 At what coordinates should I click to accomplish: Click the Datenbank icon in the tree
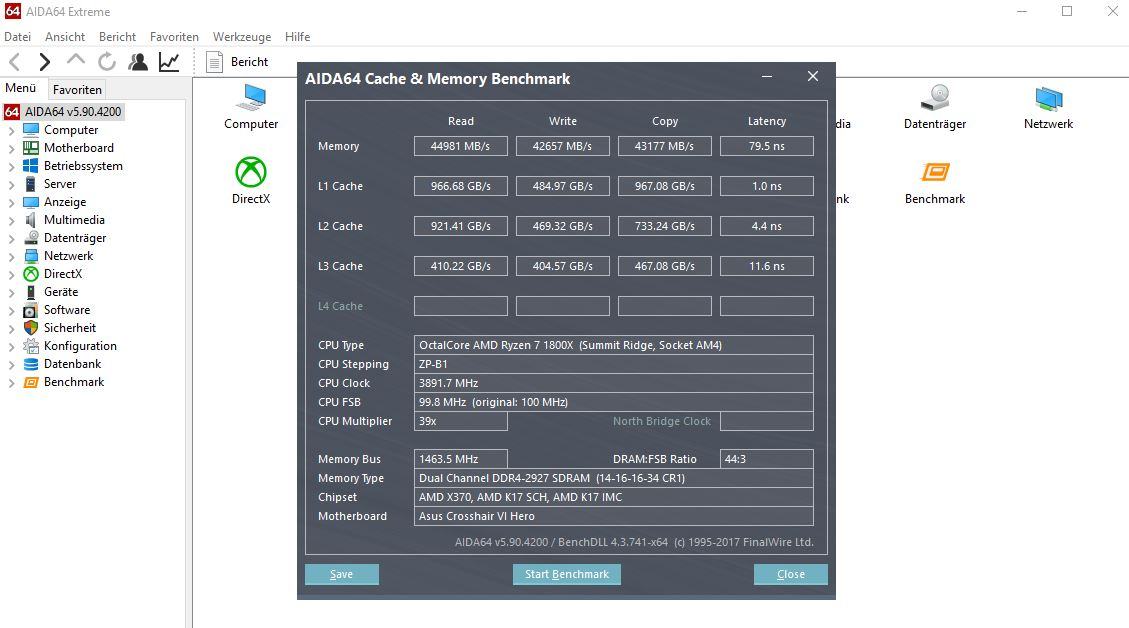click(x=31, y=364)
